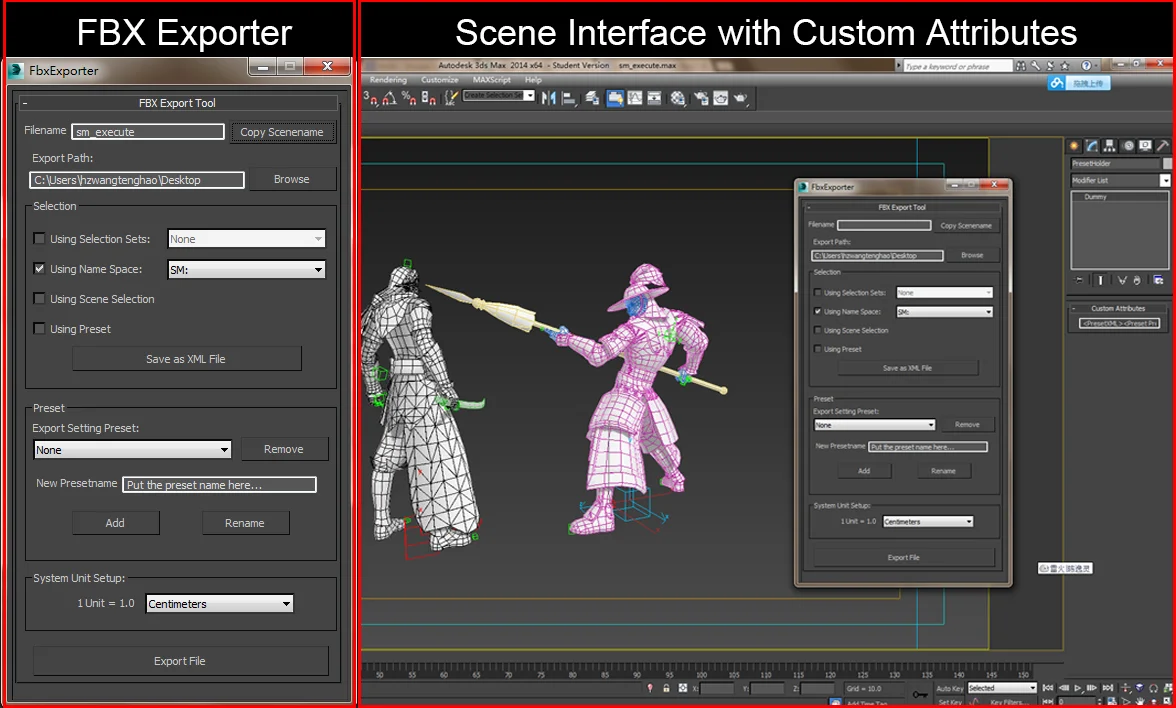Click Remove preset button in left panel
This screenshot has width=1176, height=708.
point(284,448)
